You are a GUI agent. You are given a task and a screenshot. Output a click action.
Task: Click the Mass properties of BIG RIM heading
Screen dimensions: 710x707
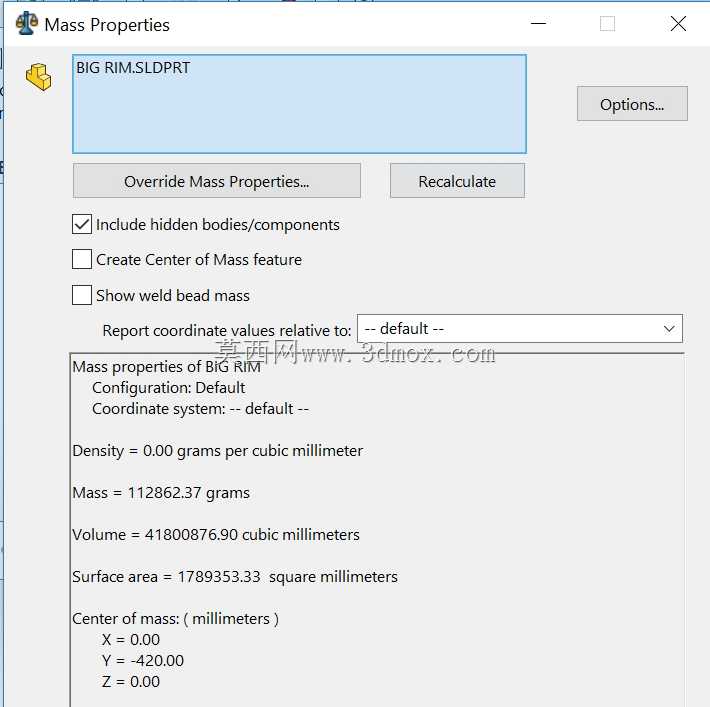point(167,367)
